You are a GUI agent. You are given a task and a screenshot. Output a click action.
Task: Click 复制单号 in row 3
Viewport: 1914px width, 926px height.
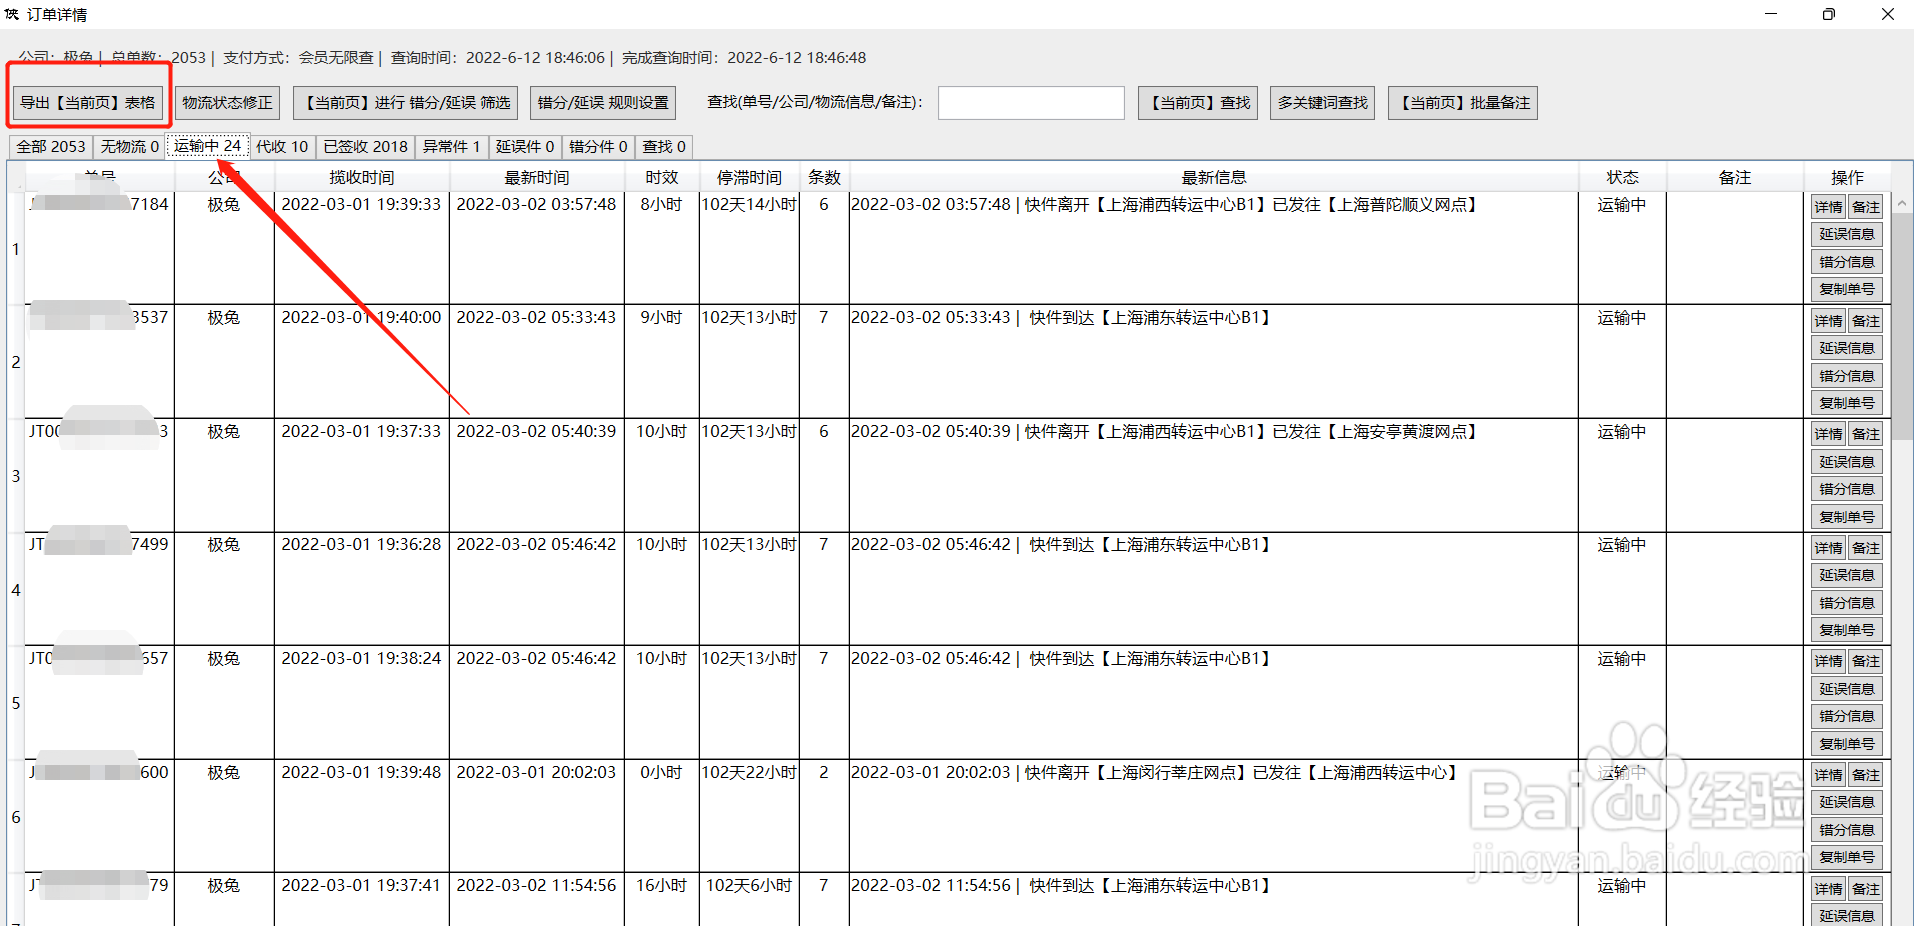[x=1847, y=517]
